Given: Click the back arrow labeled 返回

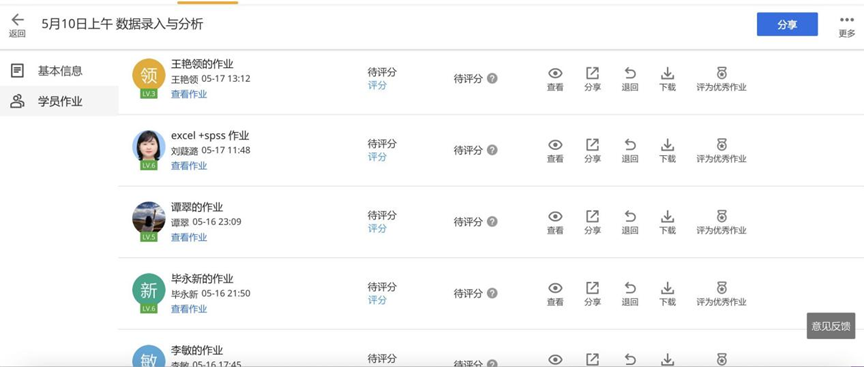Looking at the screenshot, I should click(17, 25).
